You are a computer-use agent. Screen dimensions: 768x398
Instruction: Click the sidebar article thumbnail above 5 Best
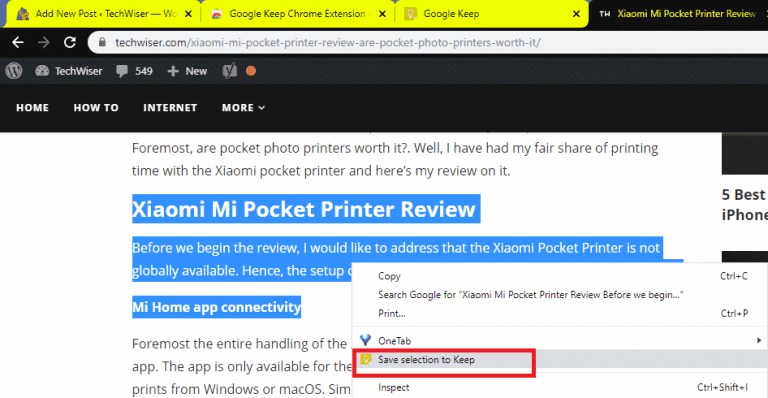[744, 153]
